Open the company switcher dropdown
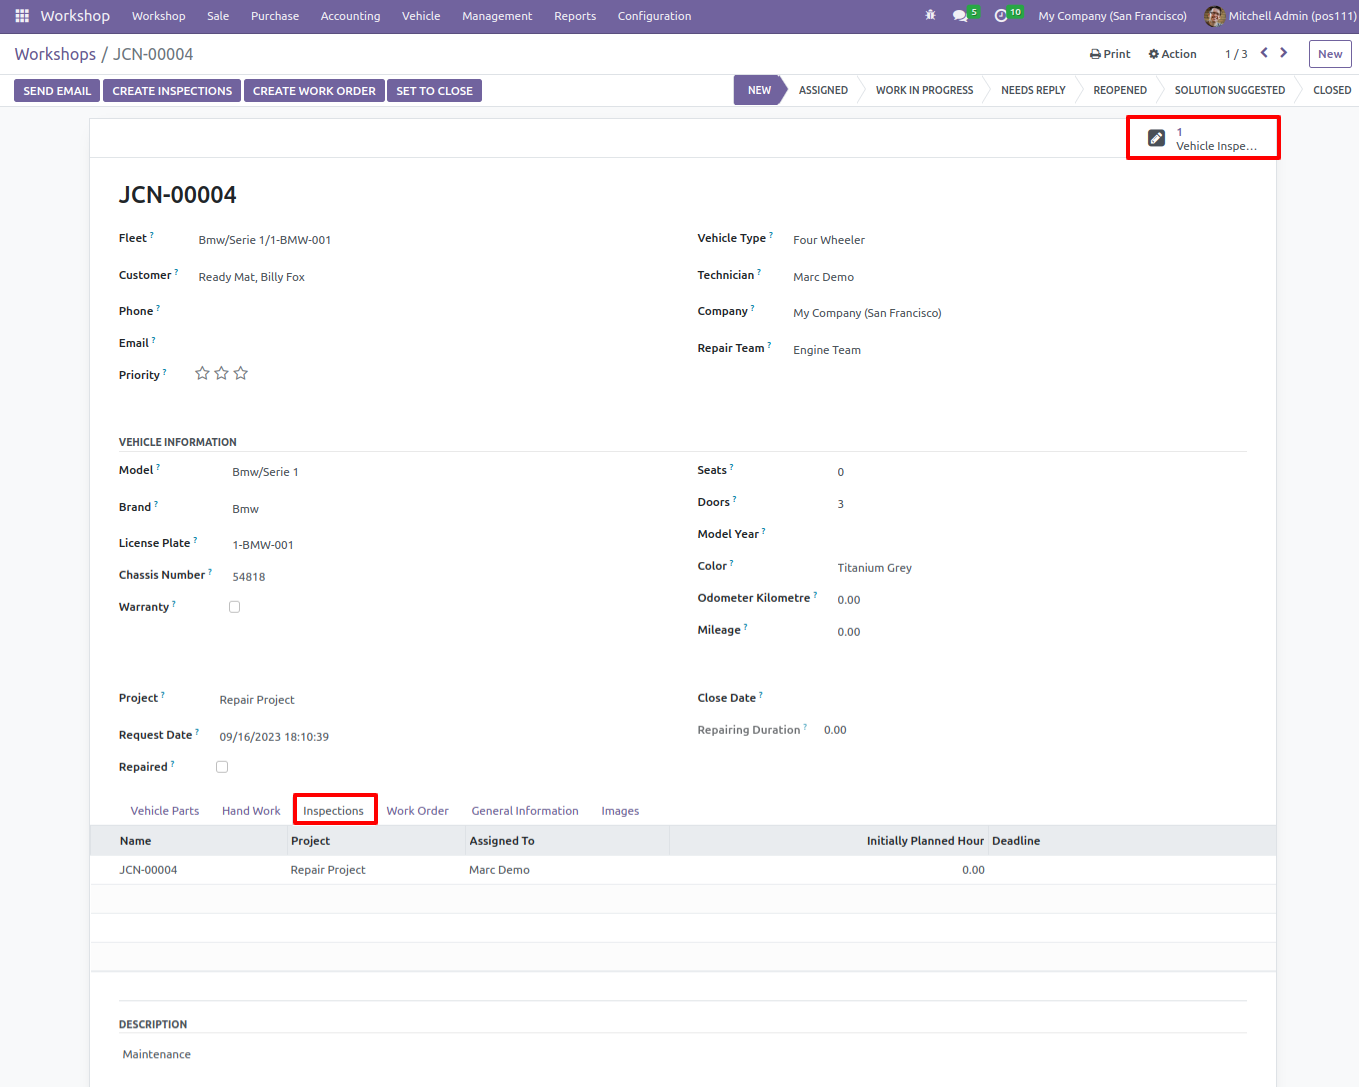 point(1112,16)
